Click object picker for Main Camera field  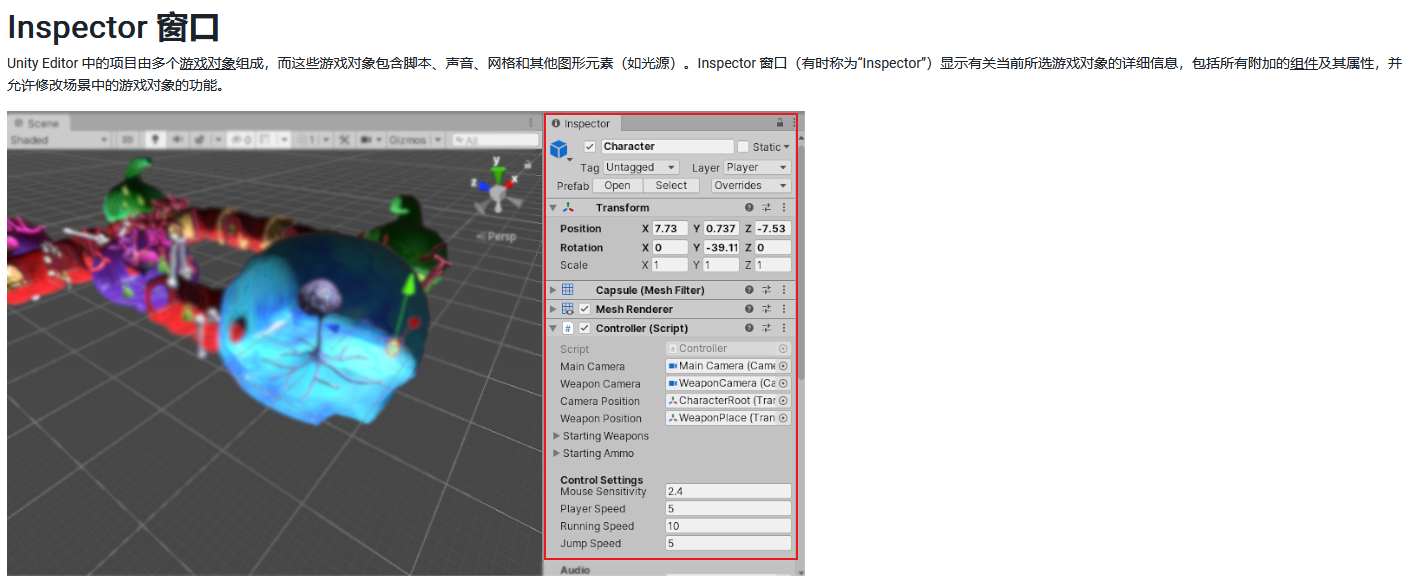pos(783,366)
